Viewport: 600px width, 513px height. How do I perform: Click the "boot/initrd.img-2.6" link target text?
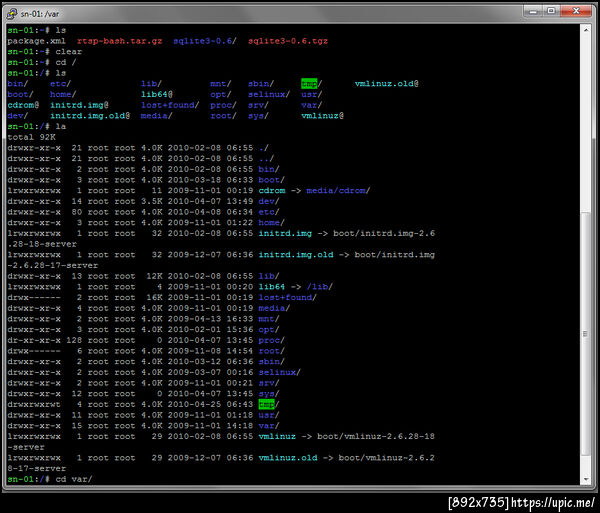click(384, 233)
